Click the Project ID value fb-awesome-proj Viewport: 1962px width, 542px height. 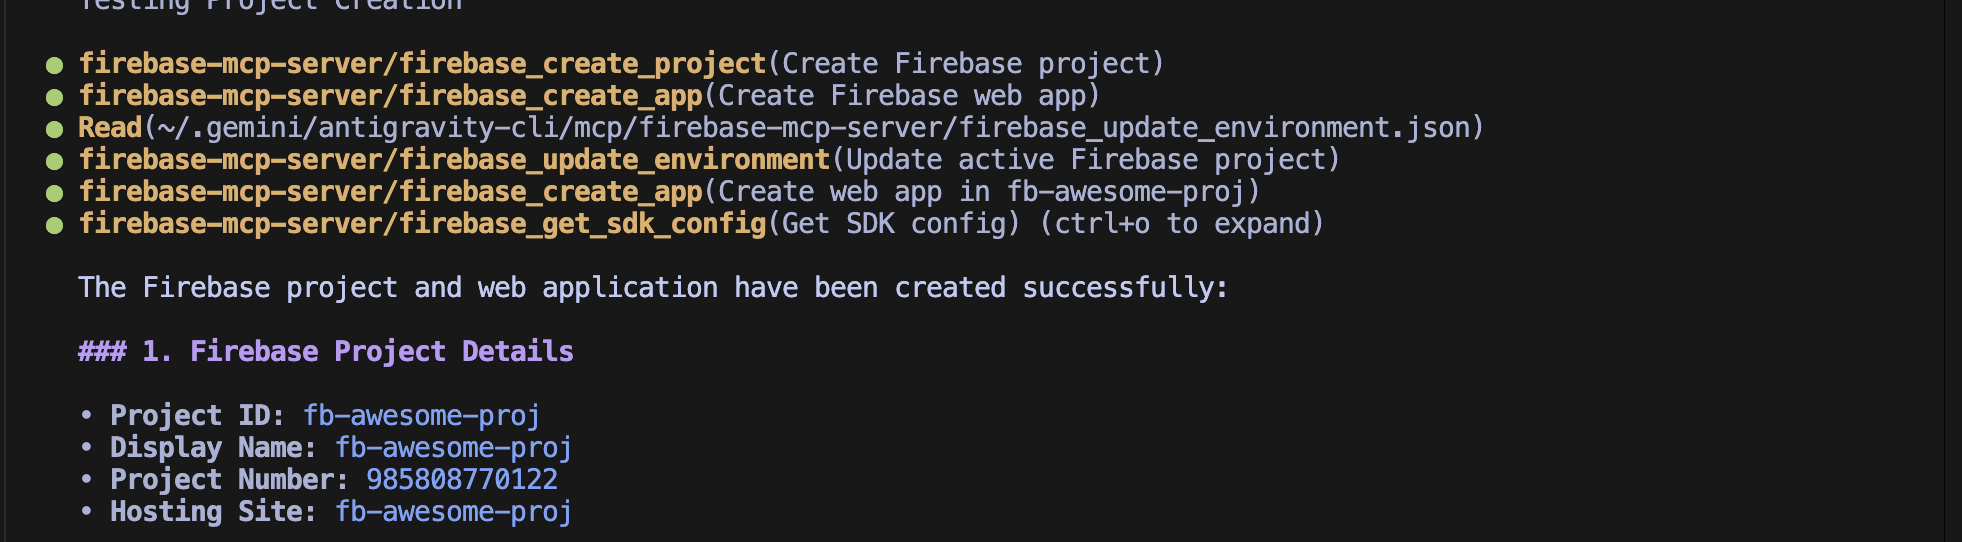point(422,416)
